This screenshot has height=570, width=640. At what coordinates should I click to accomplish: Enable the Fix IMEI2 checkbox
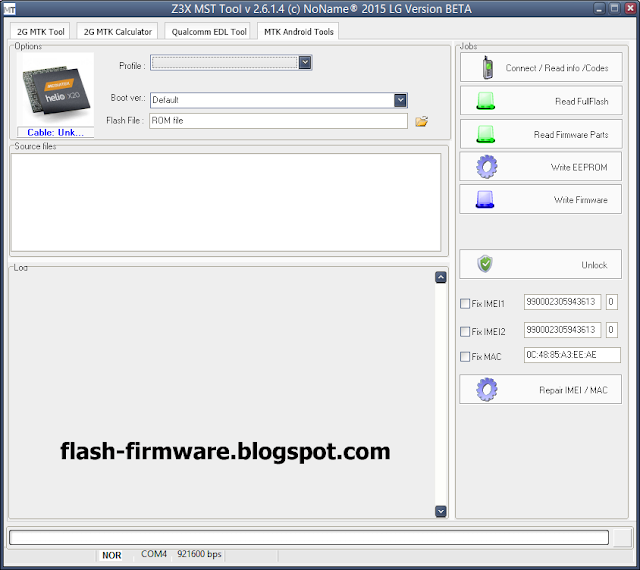pyautogui.click(x=465, y=332)
